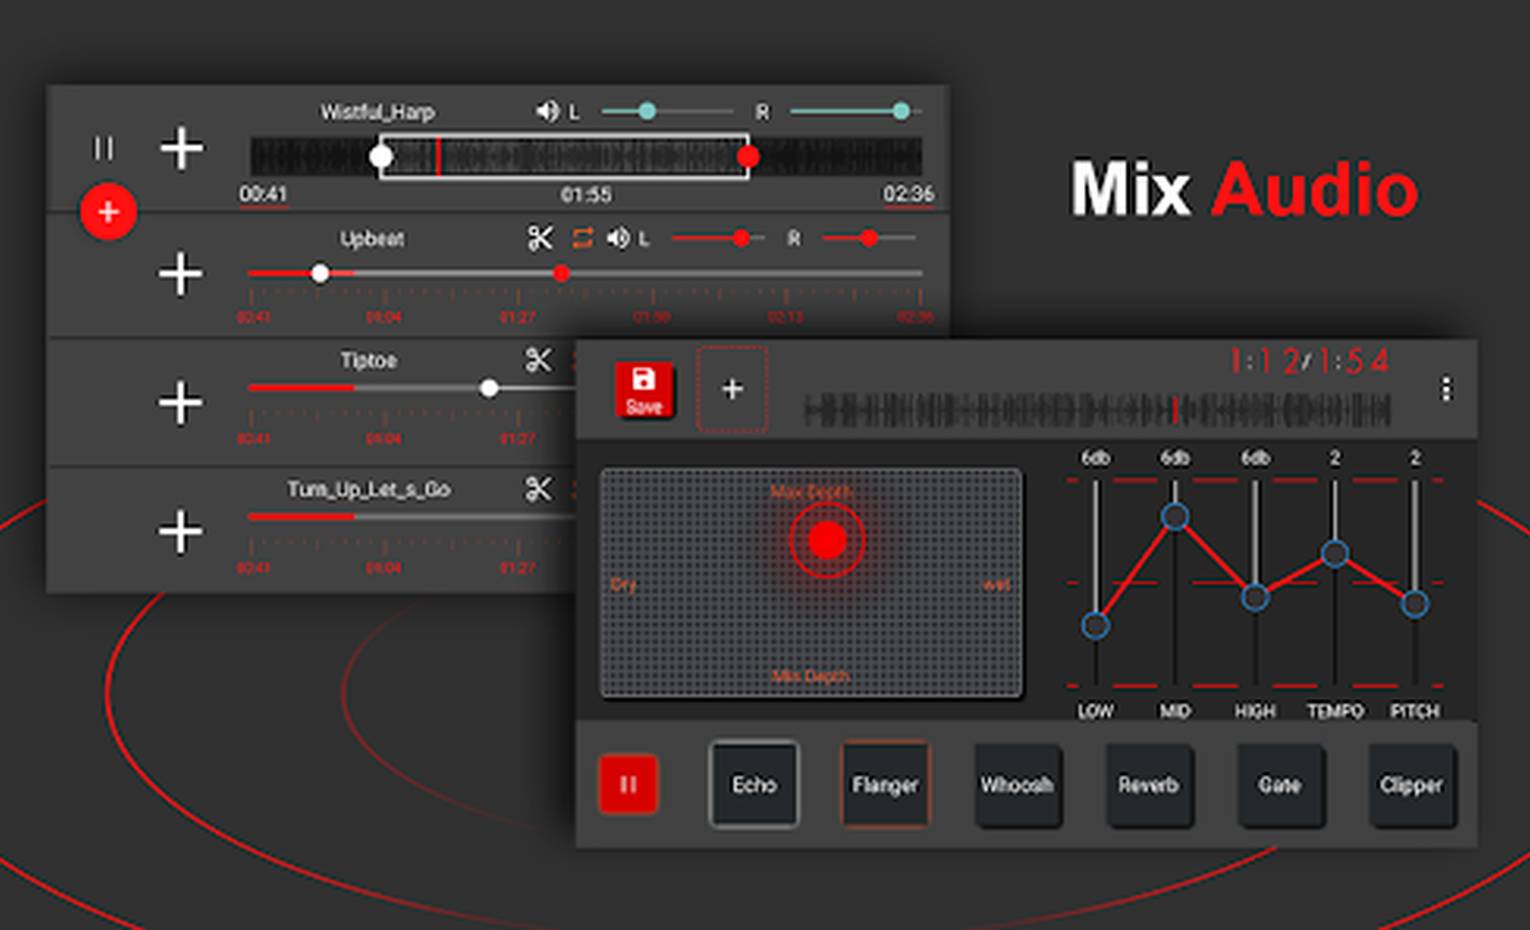The height and width of the screenshot is (930, 1530).
Task: Choose the Whoosh effect pad
Action: [x=1017, y=785]
